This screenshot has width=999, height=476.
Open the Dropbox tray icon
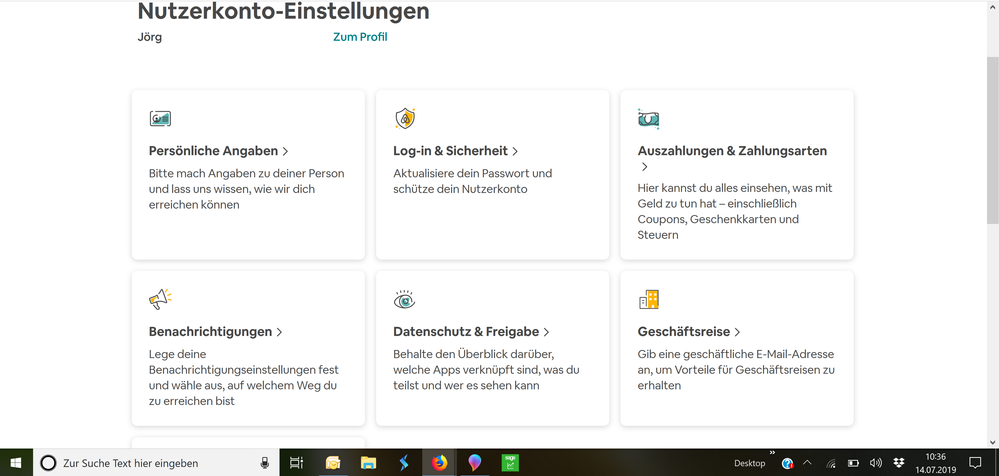[x=899, y=463]
